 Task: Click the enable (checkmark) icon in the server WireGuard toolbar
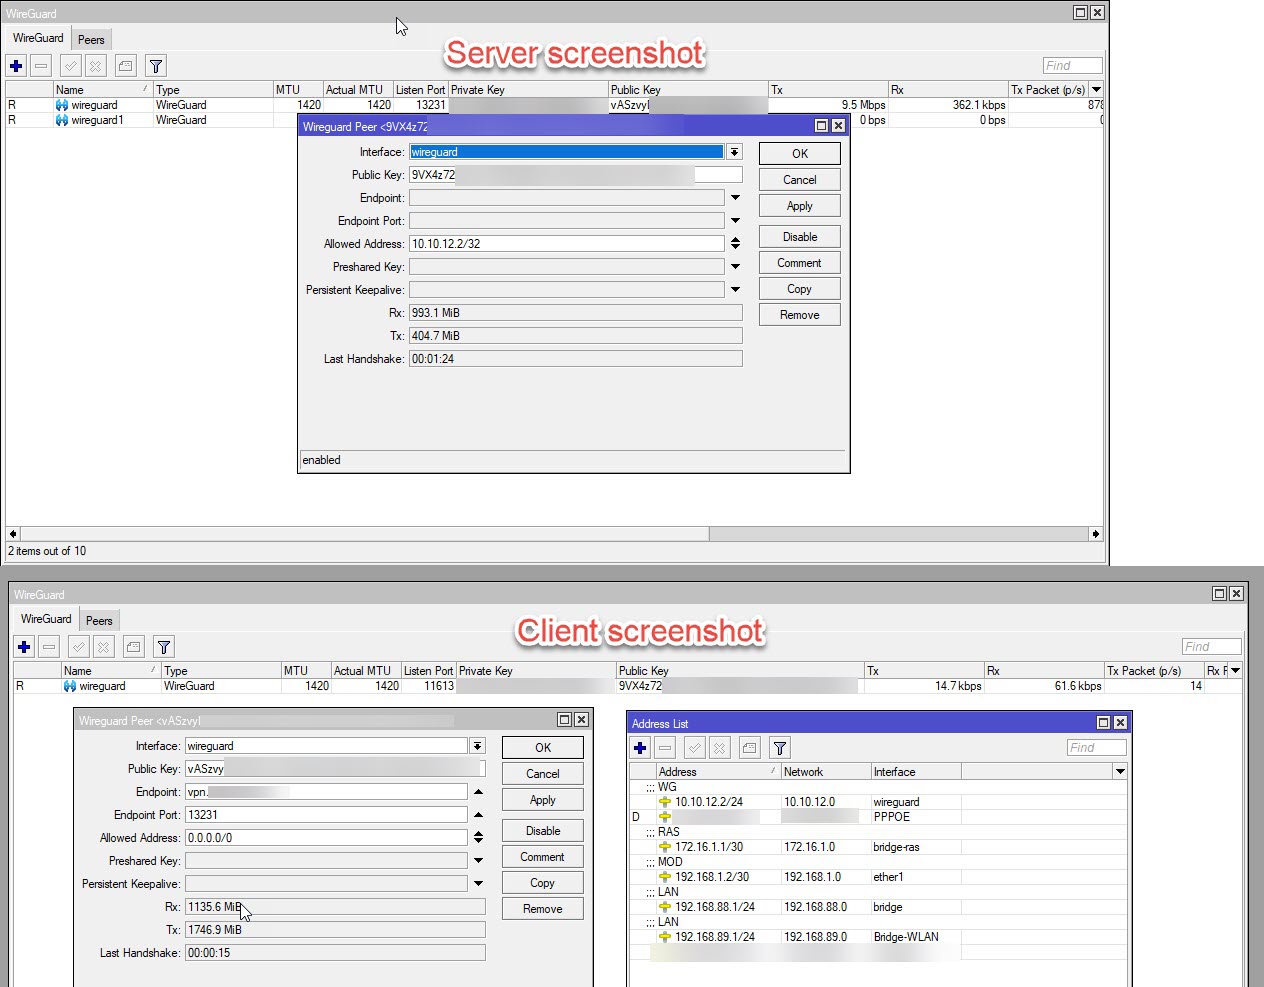[70, 66]
